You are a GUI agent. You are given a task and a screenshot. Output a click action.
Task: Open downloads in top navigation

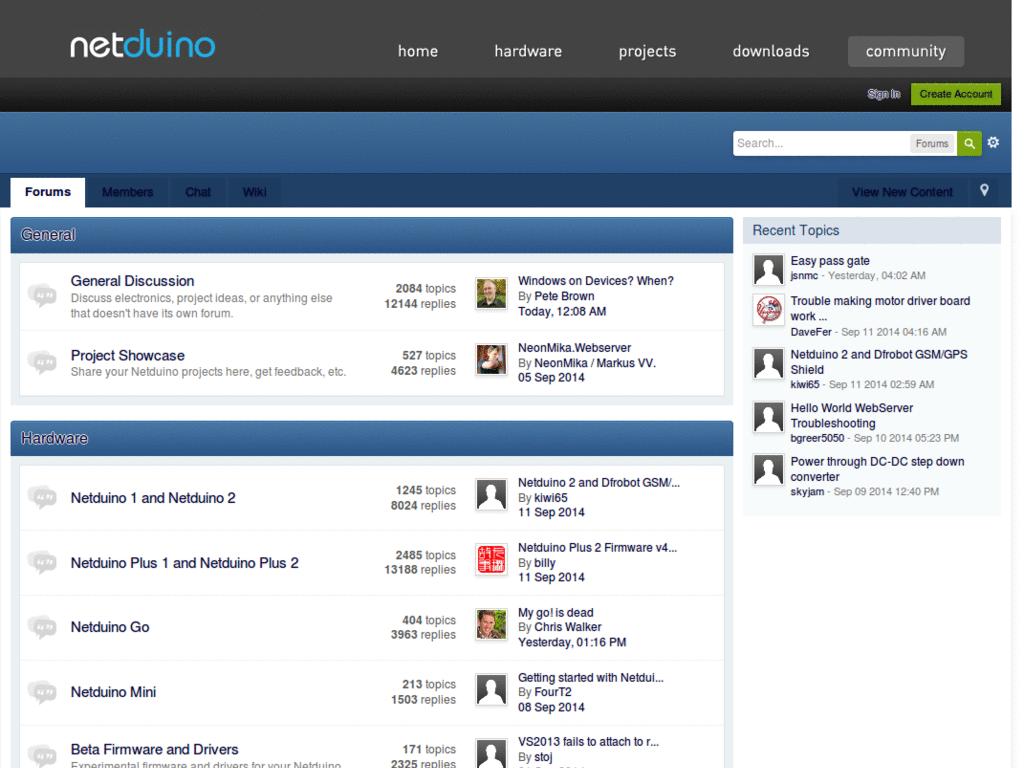point(771,51)
